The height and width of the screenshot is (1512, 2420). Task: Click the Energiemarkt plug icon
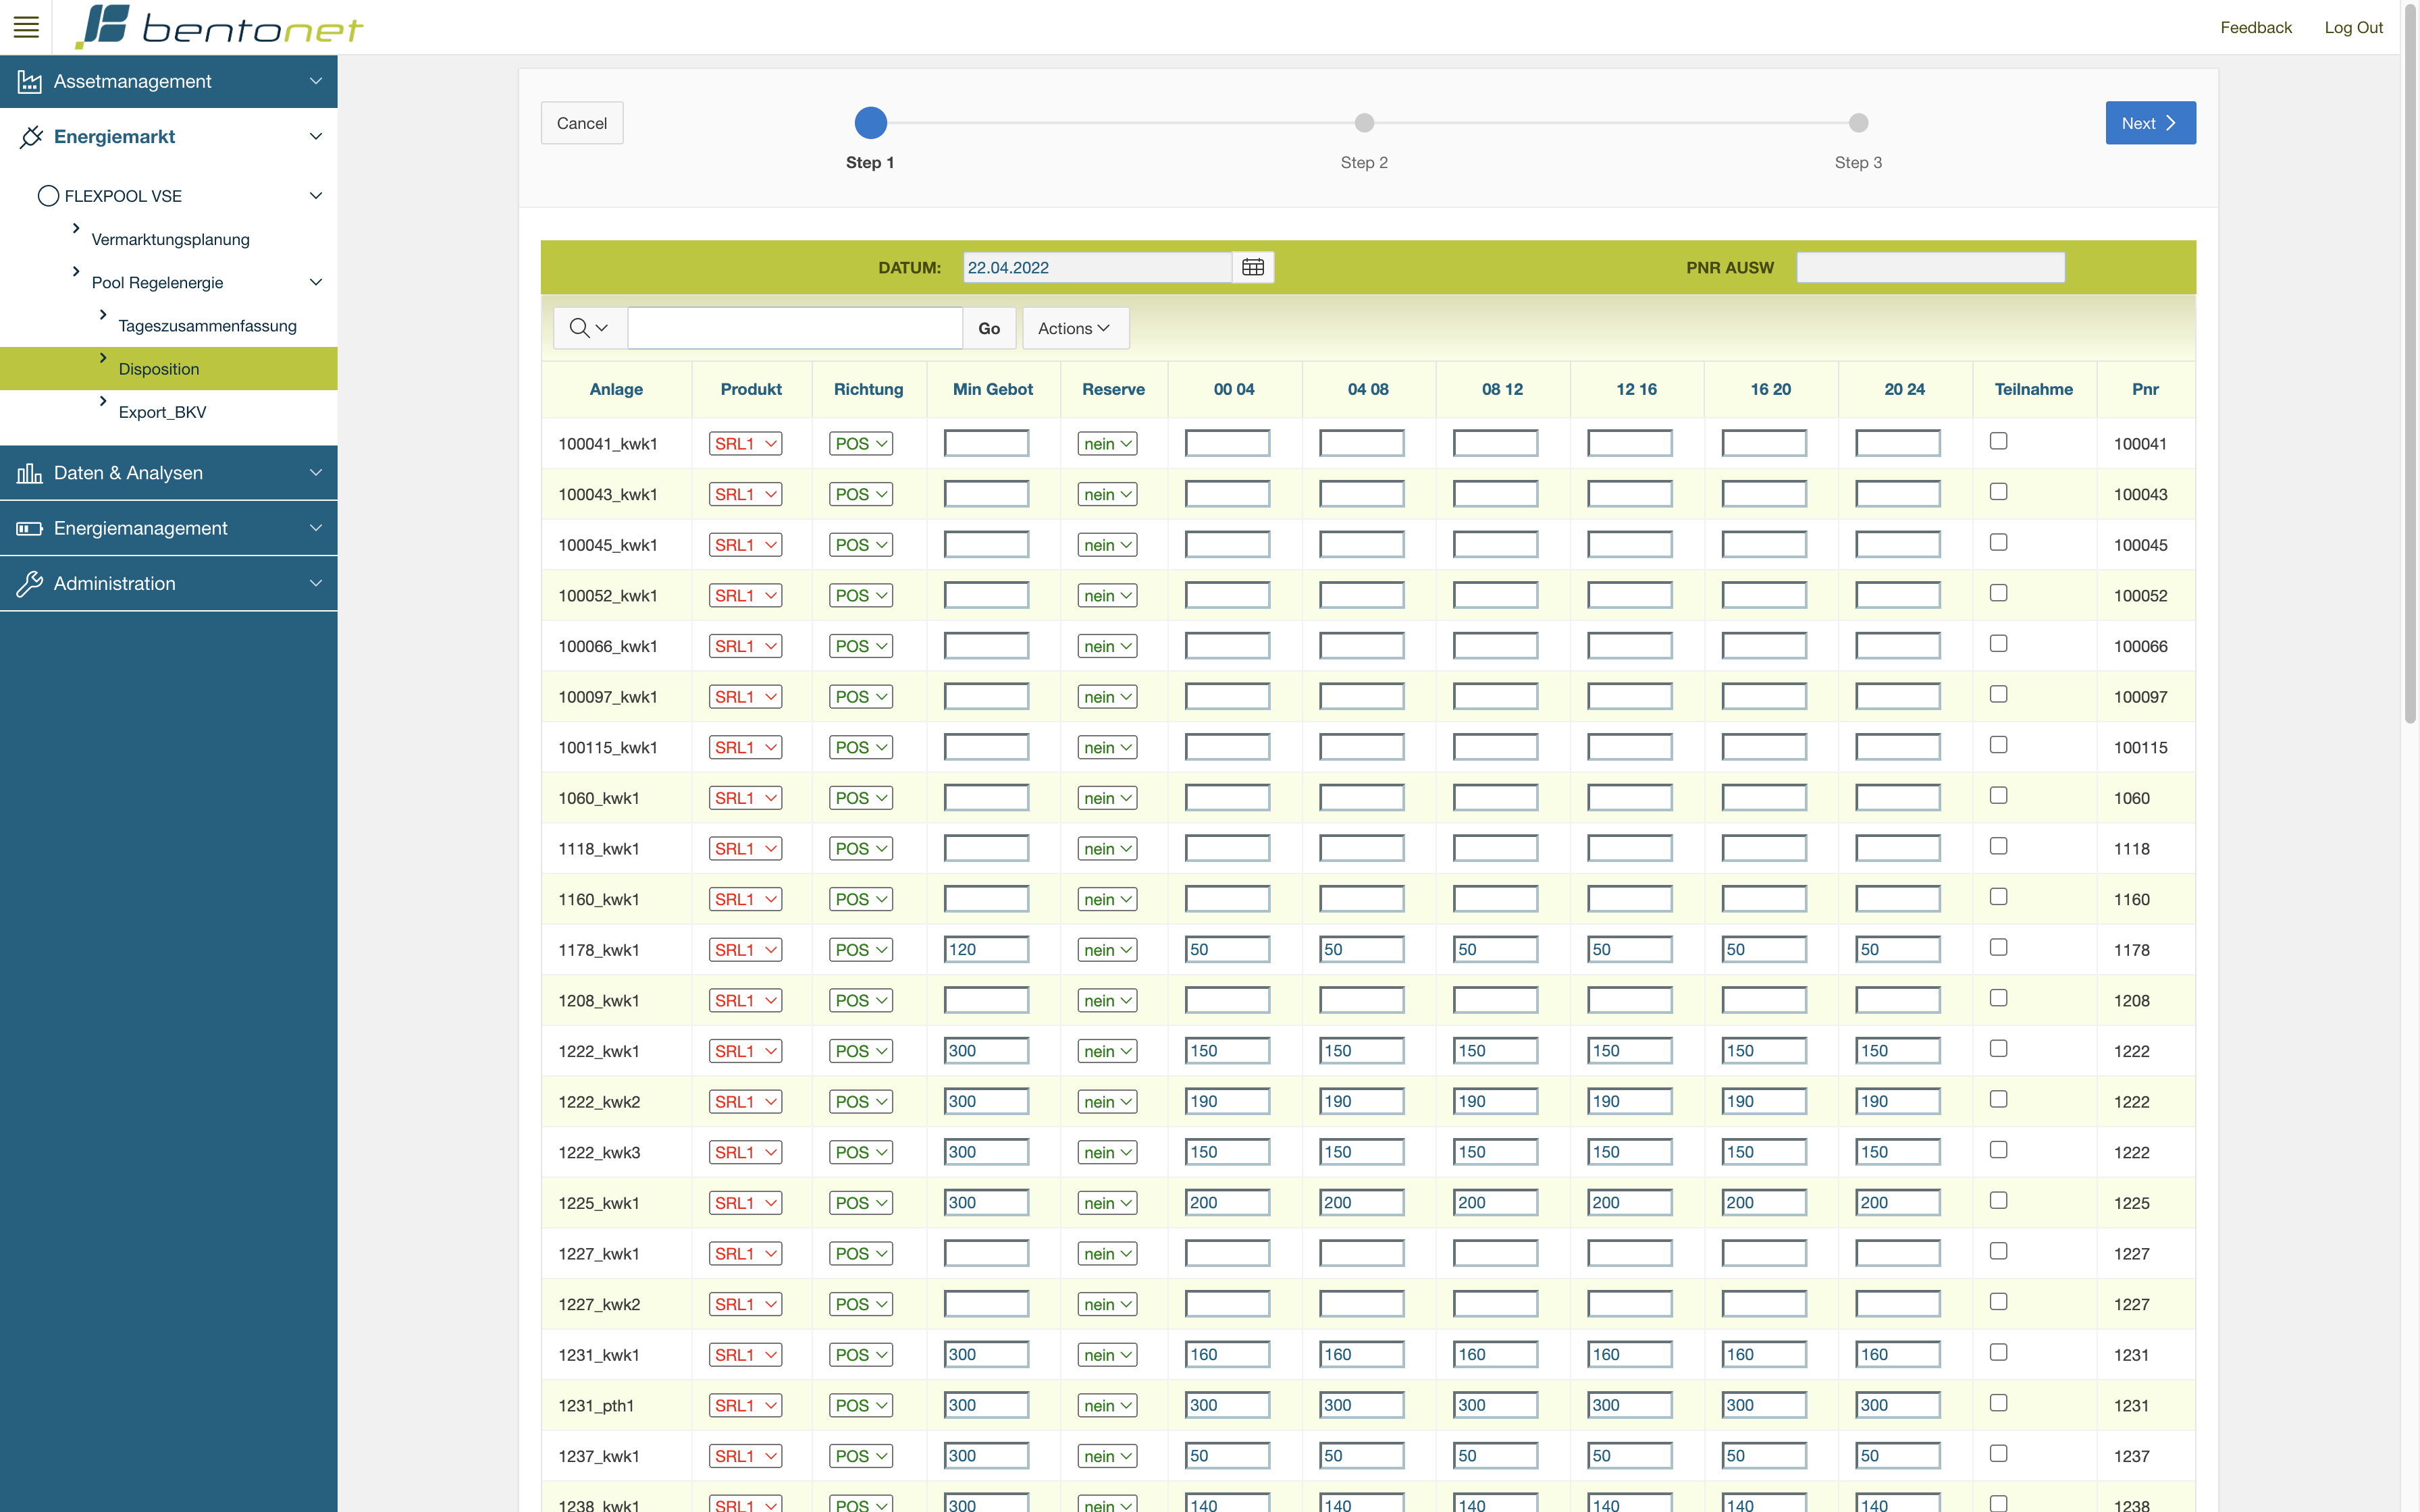[31, 136]
